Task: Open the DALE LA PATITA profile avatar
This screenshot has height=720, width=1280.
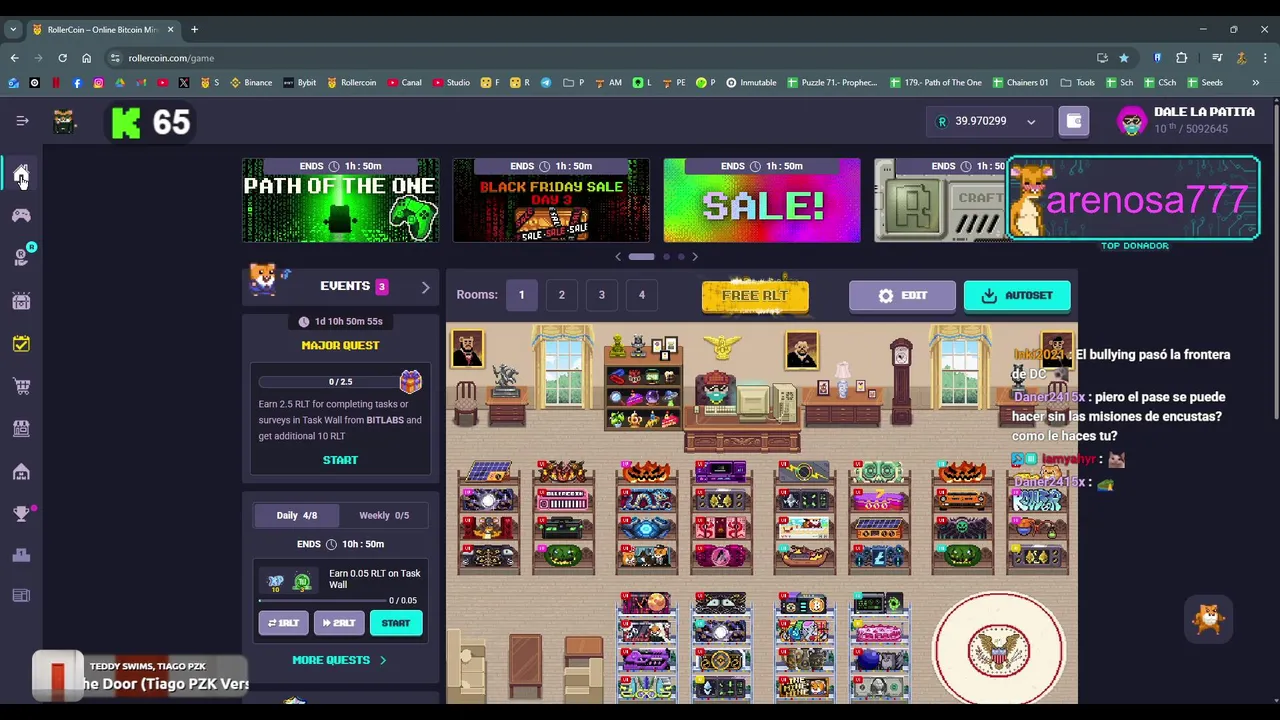Action: pos(1131,122)
